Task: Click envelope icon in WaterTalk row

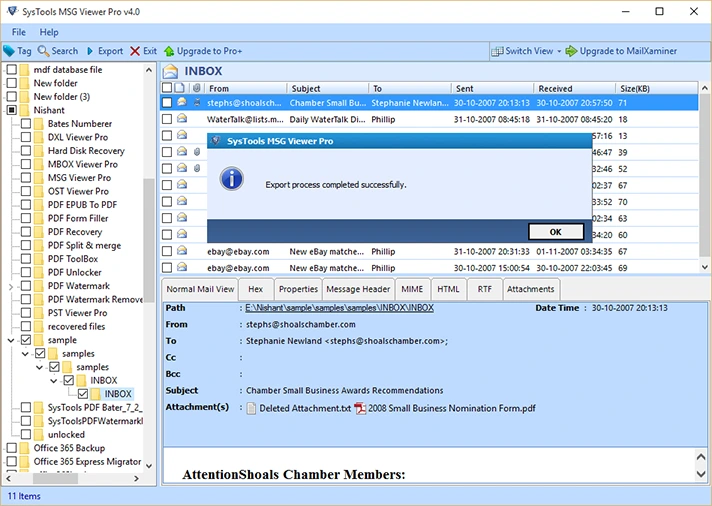Action: pyautogui.click(x=182, y=119)
